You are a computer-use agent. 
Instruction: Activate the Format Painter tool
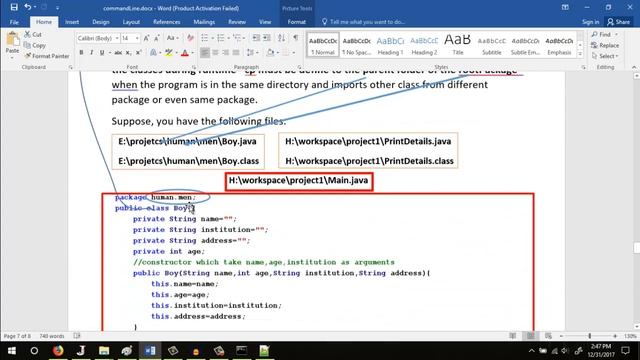tap(47, 56)
